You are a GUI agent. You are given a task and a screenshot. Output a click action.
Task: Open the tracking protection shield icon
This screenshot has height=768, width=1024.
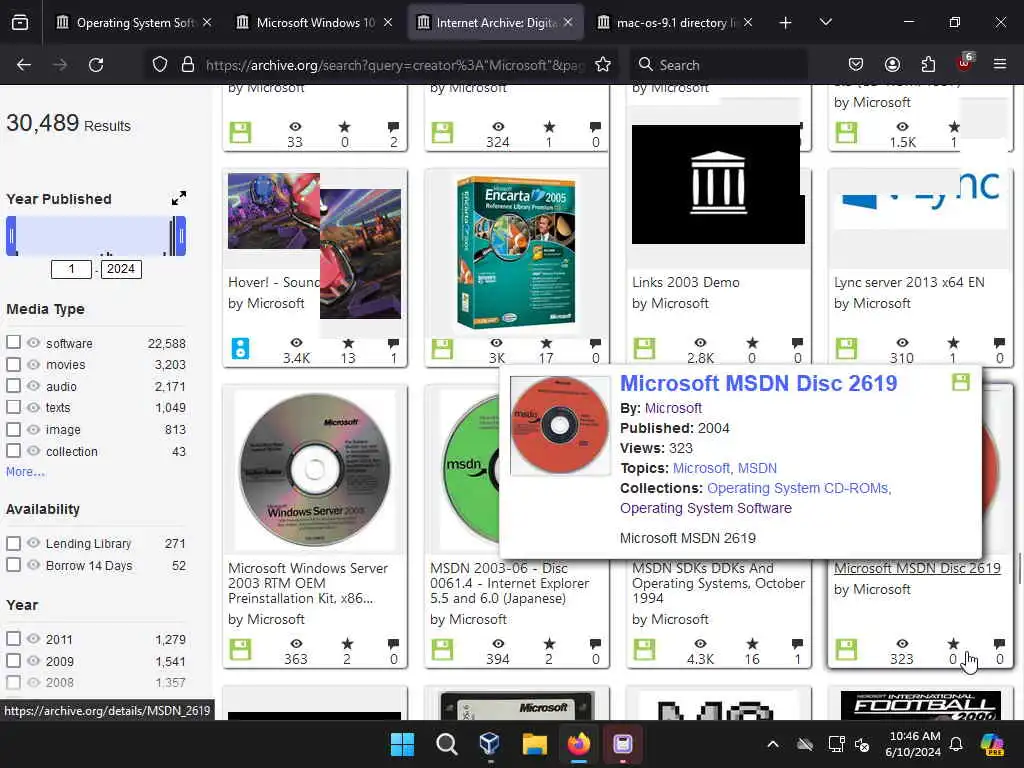coord(160,65)
